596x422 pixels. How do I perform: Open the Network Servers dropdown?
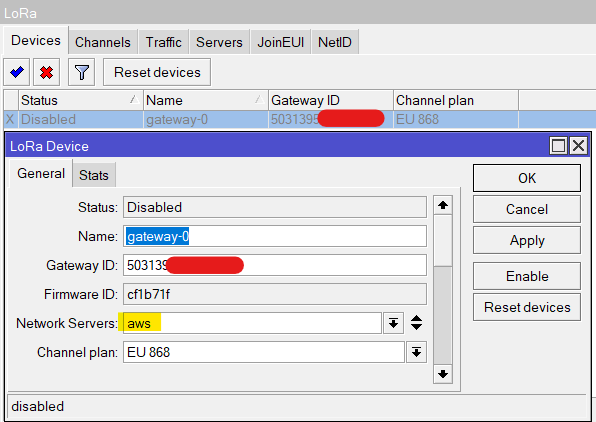(x=393, y=323)
